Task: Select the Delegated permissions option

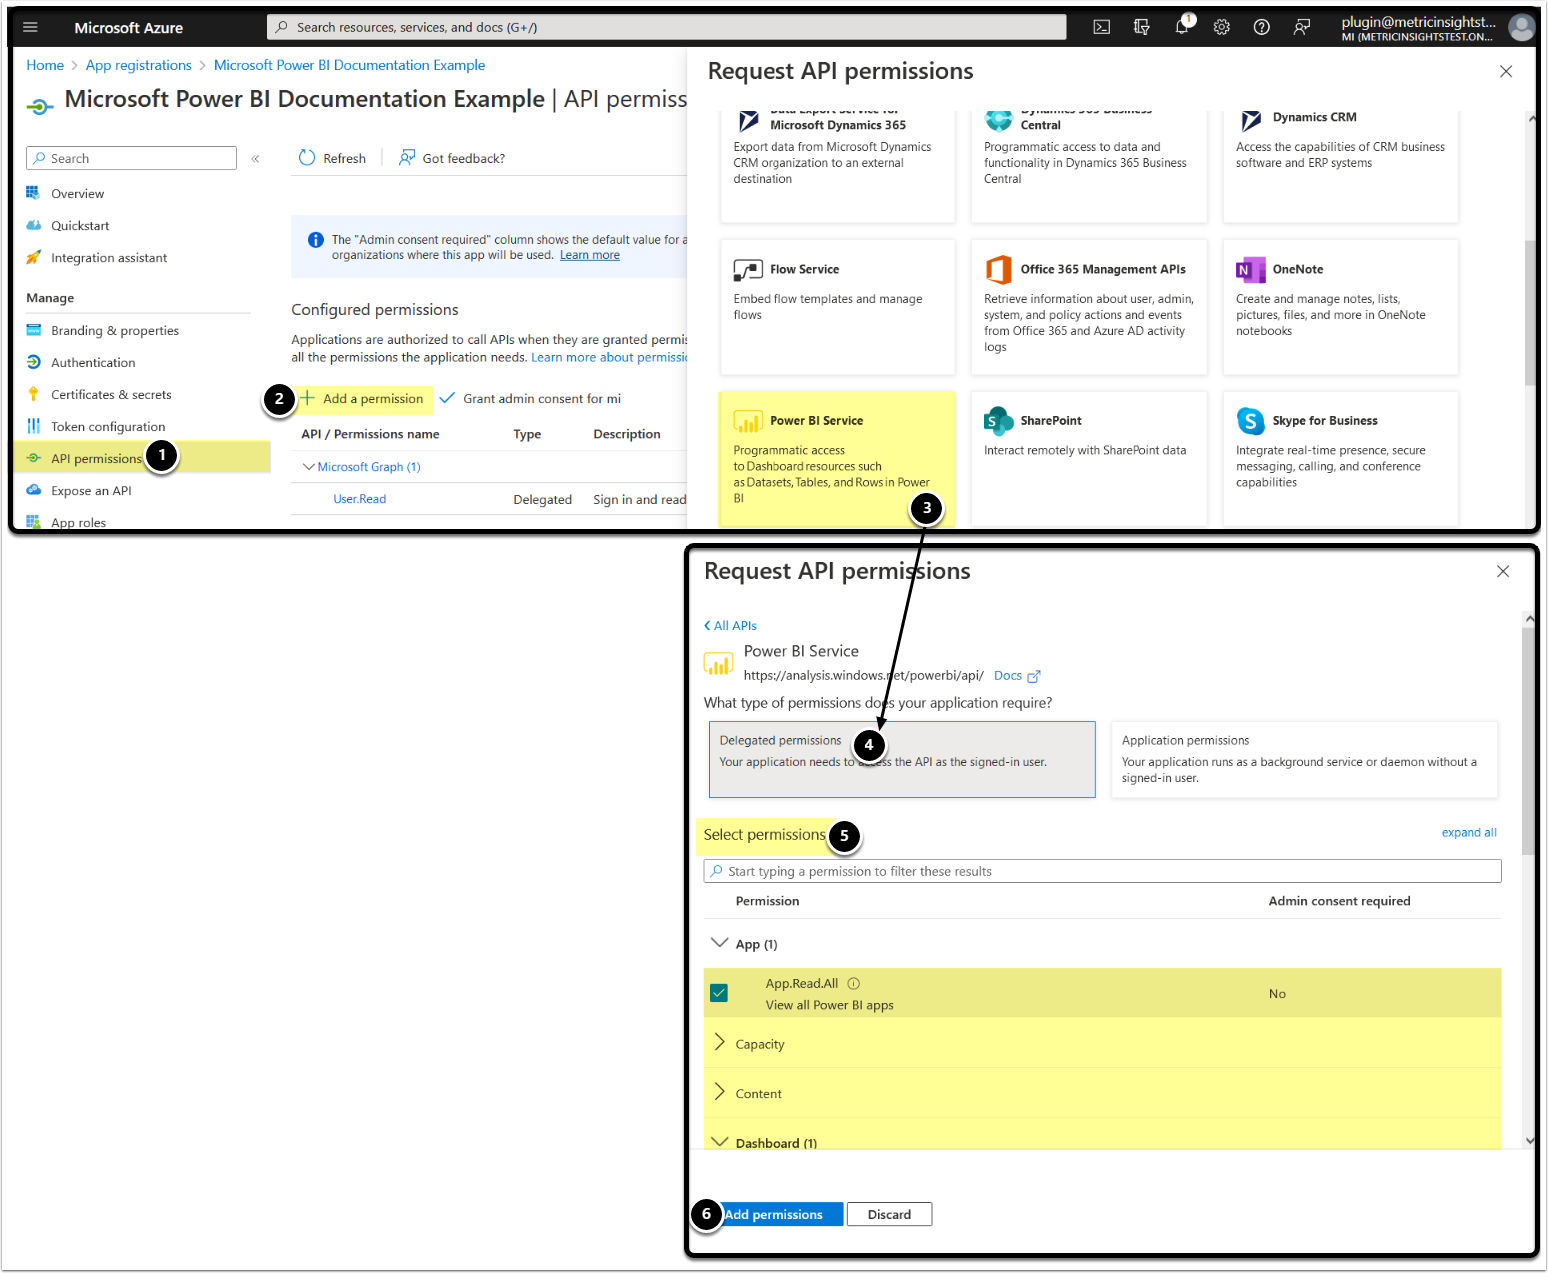Action: pos(902,759)
